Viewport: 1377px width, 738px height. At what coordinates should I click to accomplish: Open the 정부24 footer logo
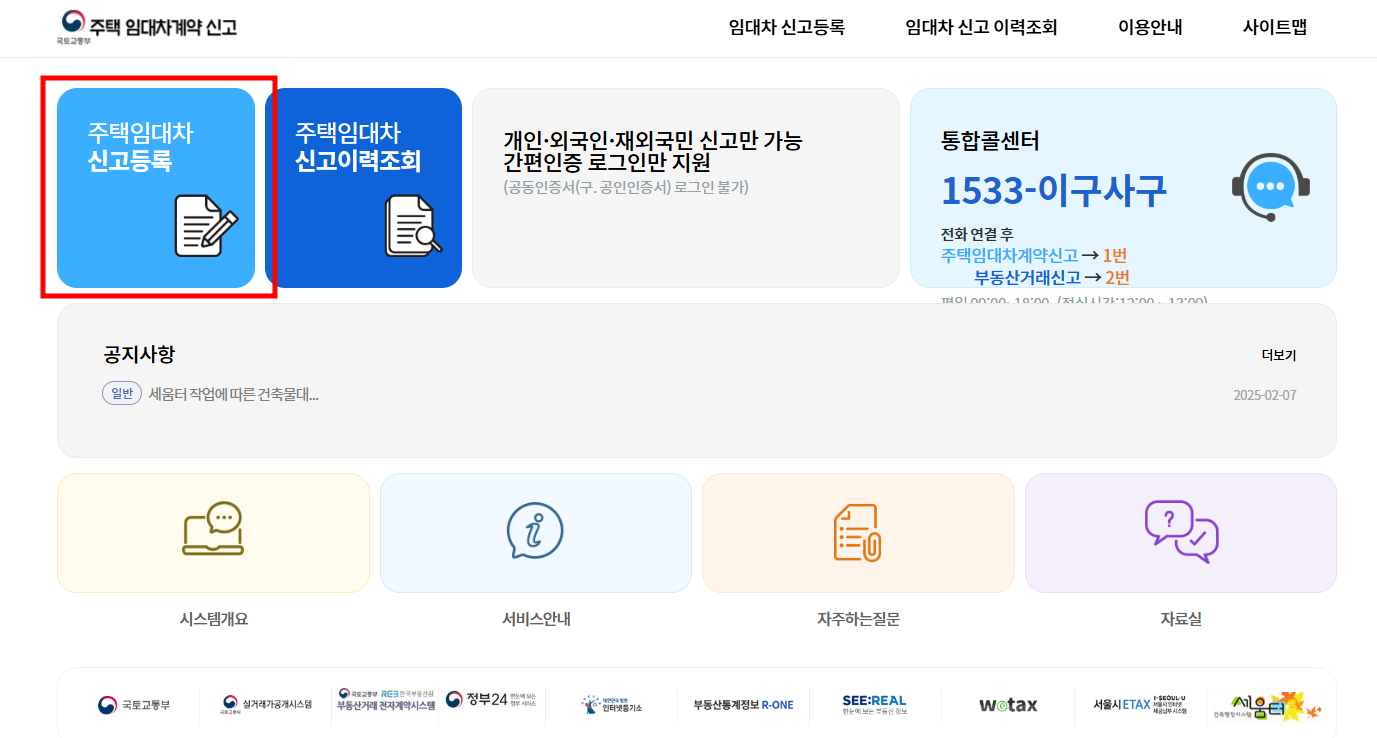click(491, 700)
